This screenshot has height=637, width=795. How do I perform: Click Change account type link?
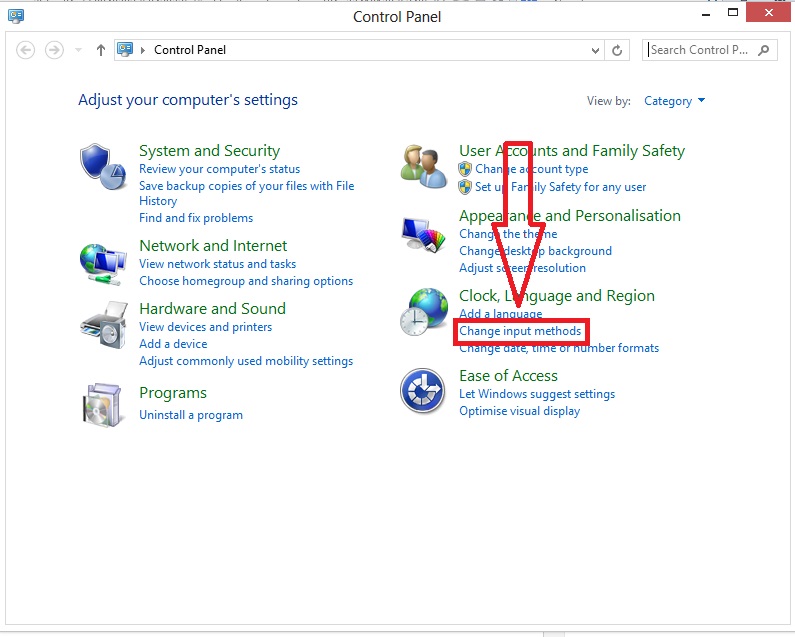[x=532, y=169]
